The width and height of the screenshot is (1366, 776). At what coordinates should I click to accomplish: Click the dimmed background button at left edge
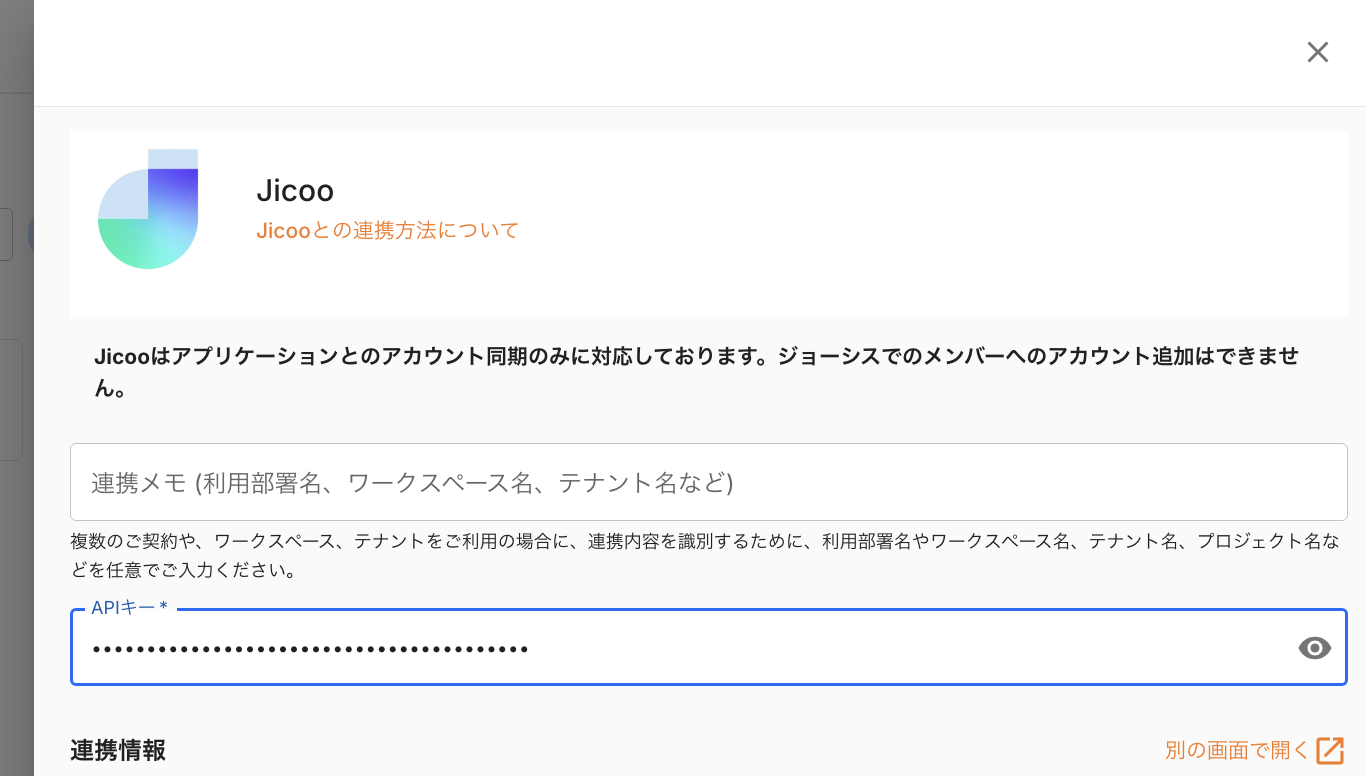(6, 234)
